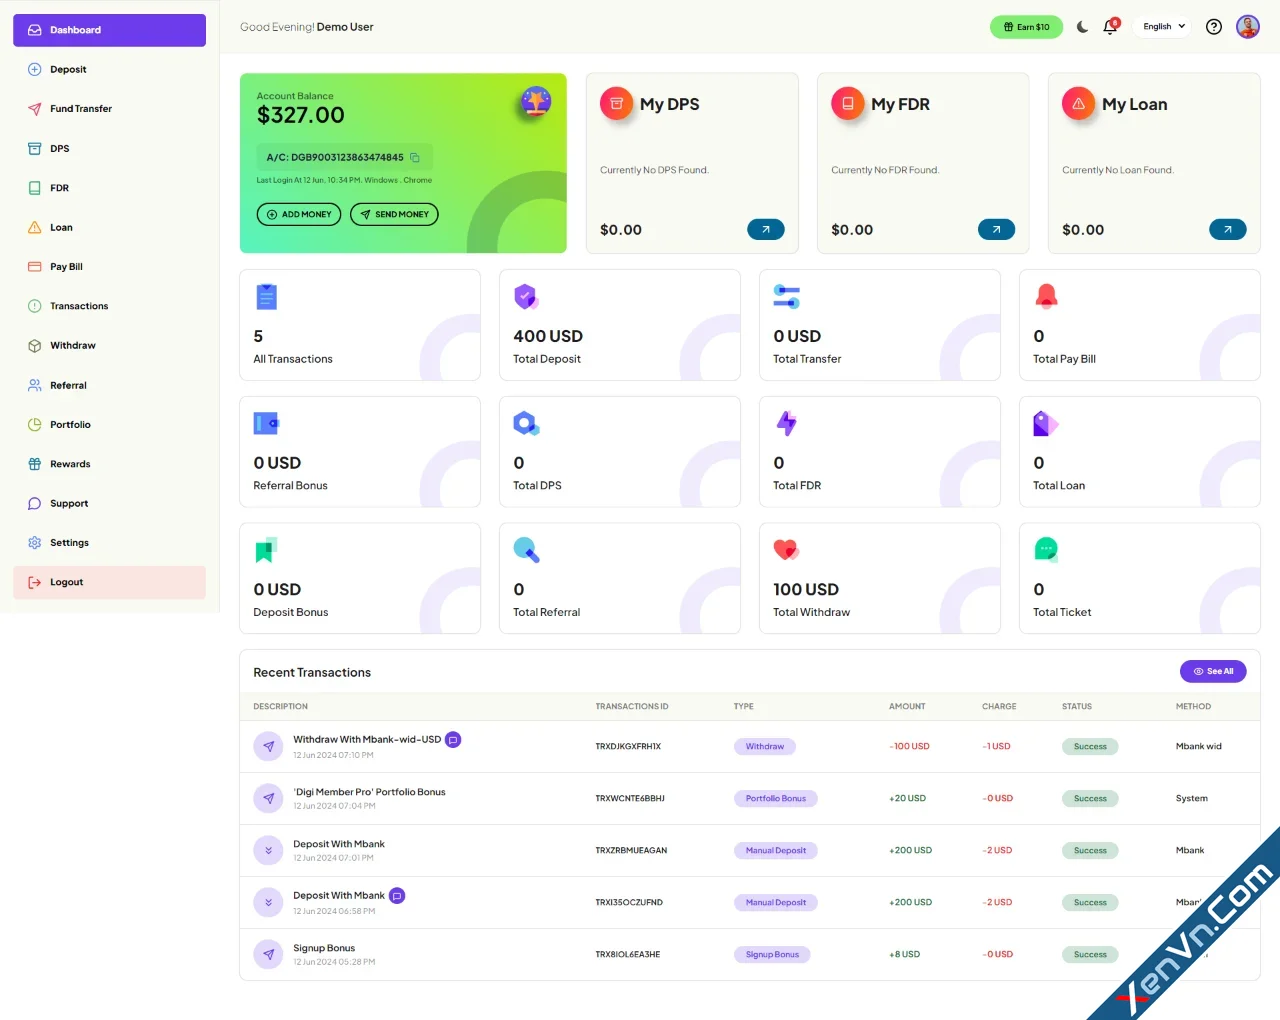
Task: Open the English language dropdown
Action: [1161, 27]
